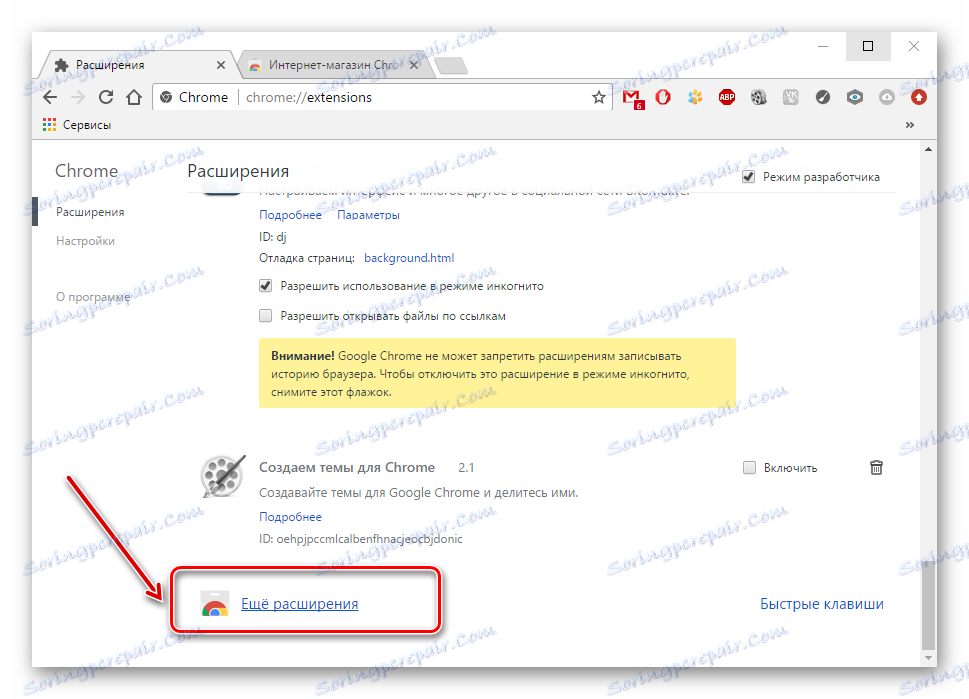The width and height of the screenshot is (969, 699).
Task: Open the Быстрые клавиши link
Action: [x=822, y=604]
